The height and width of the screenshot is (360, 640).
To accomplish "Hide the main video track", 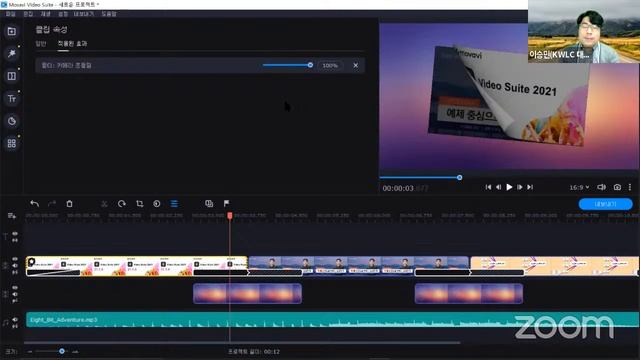I will pos(15,259).
